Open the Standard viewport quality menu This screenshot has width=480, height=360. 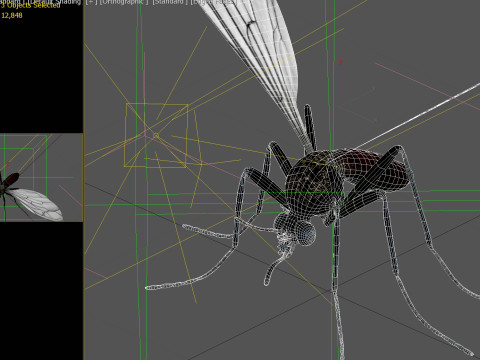(170, 2)
